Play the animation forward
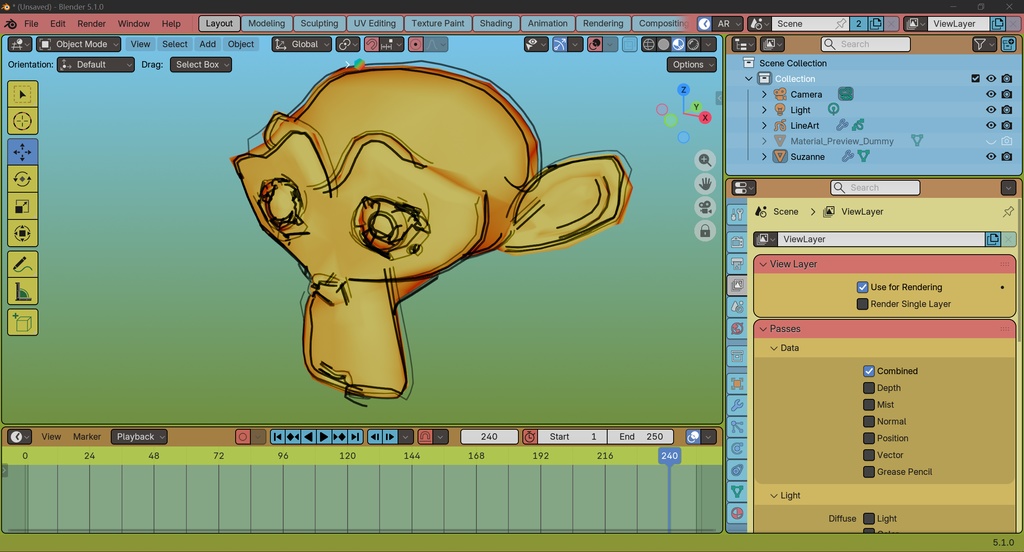The height and width of the screenshot is (552, 1024). click(324, 436)
